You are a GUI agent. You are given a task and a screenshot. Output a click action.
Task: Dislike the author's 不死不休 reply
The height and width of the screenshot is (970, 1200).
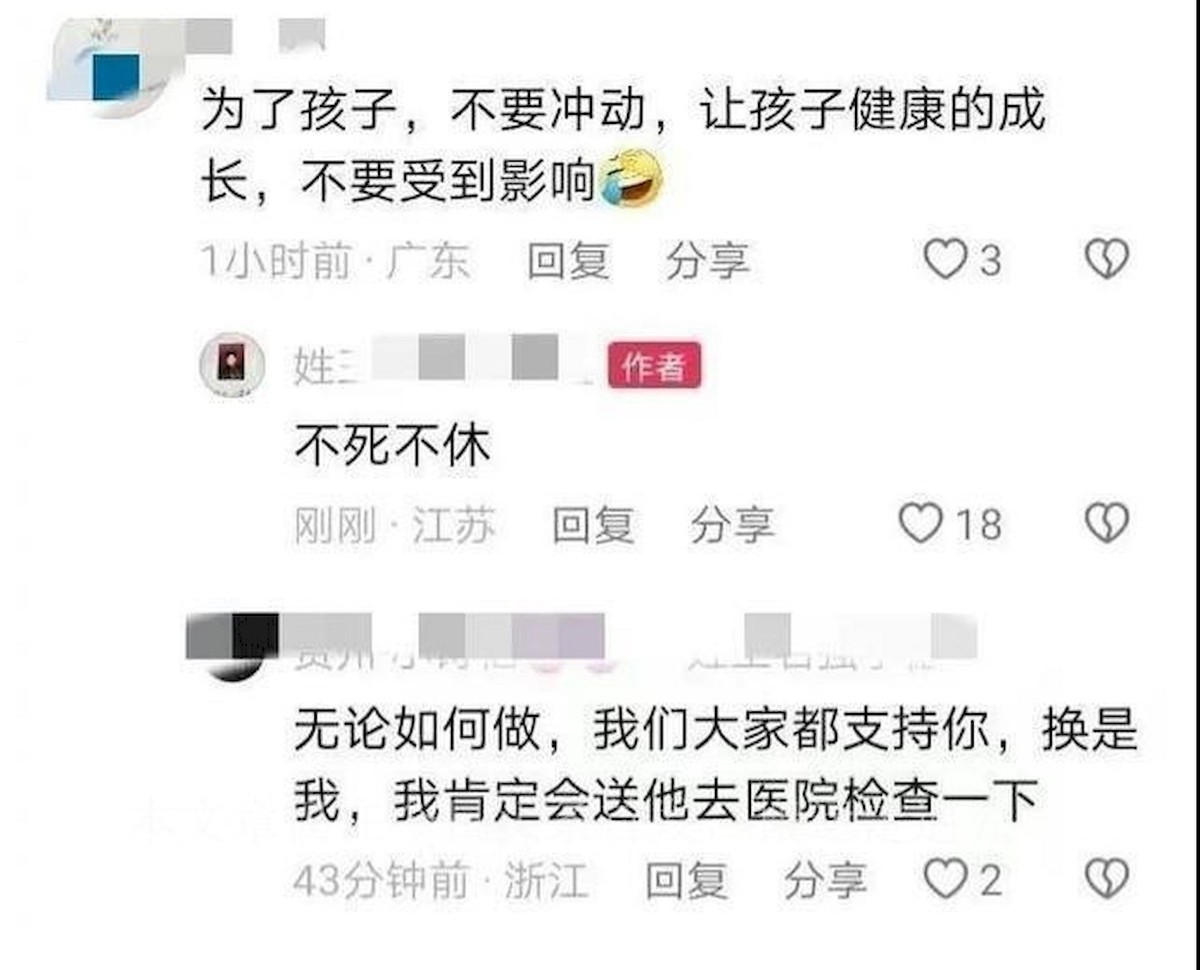point(1107,523)
